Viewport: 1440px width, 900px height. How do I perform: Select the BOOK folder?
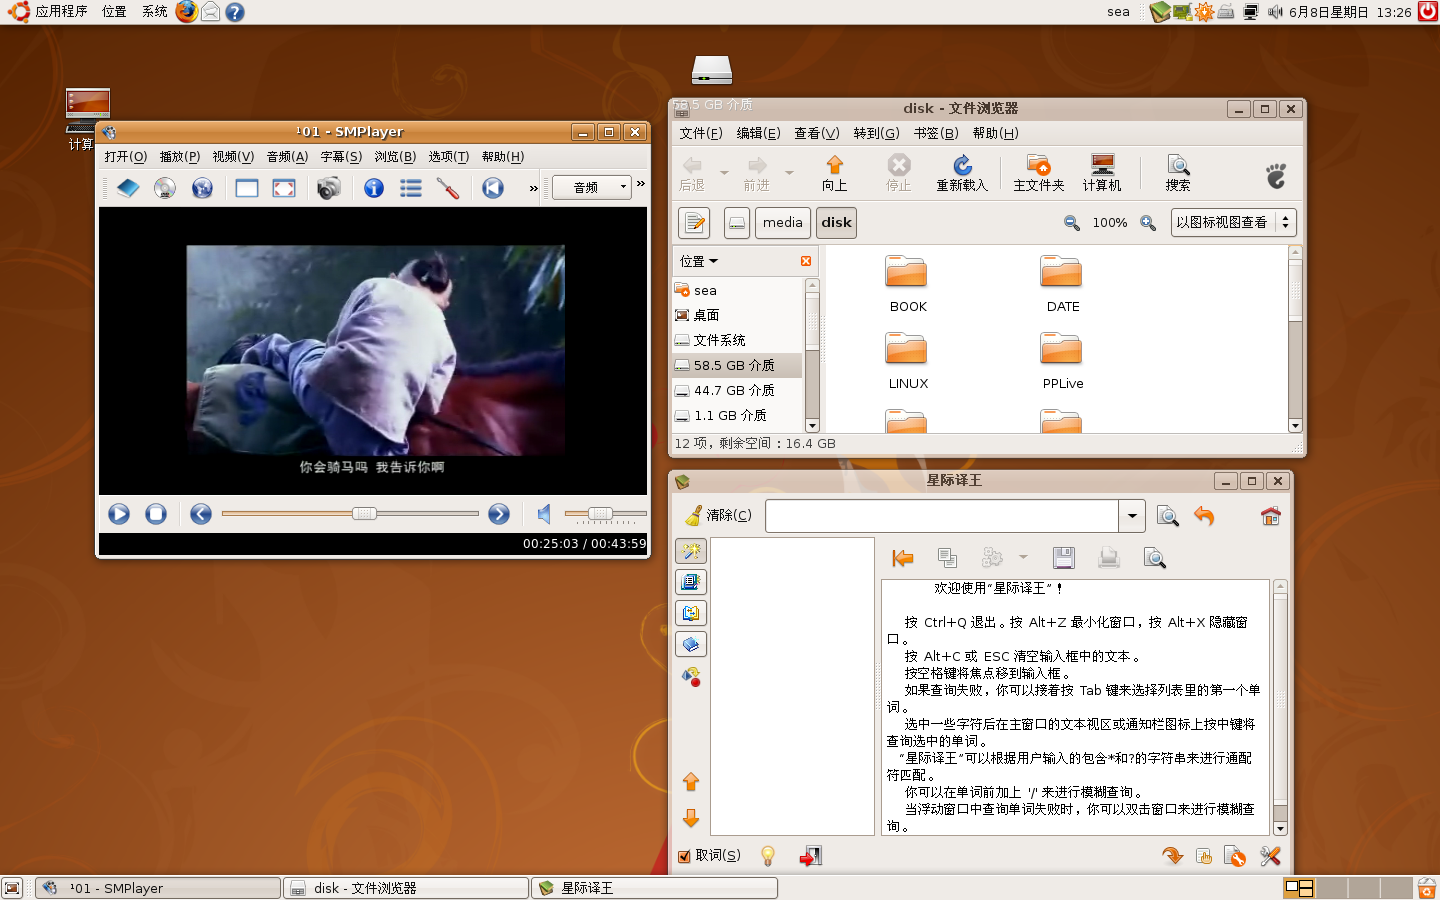tap(907, 284)
